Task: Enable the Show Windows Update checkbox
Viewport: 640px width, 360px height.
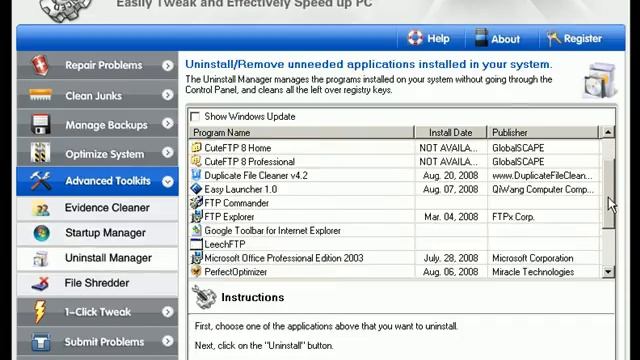Action: pos(196,117)
